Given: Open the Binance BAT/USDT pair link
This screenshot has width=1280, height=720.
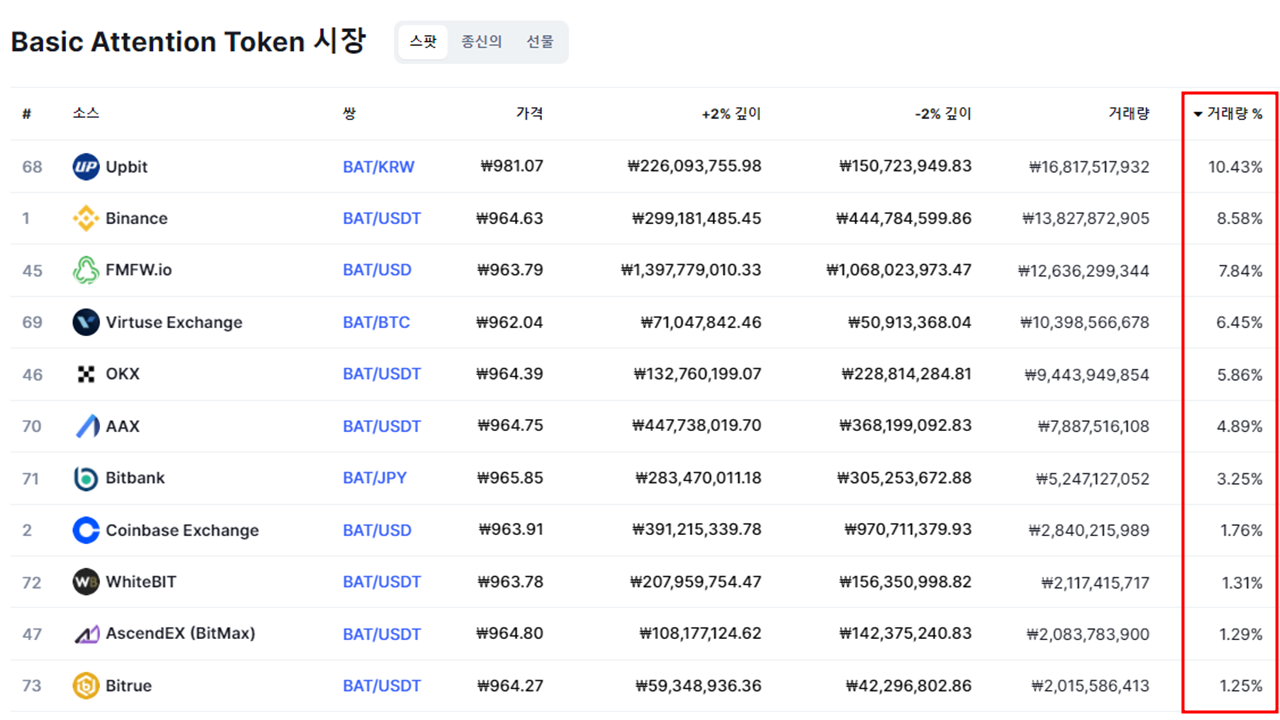Looking at the screenshot, I should tap(382, 218).
